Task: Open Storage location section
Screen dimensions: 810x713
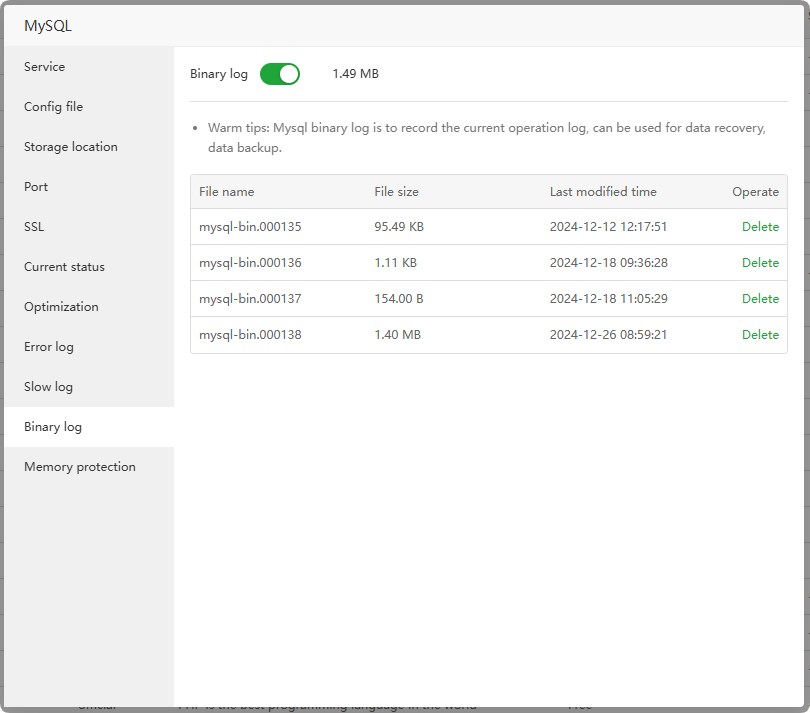Action: click(x=71, y=147)
